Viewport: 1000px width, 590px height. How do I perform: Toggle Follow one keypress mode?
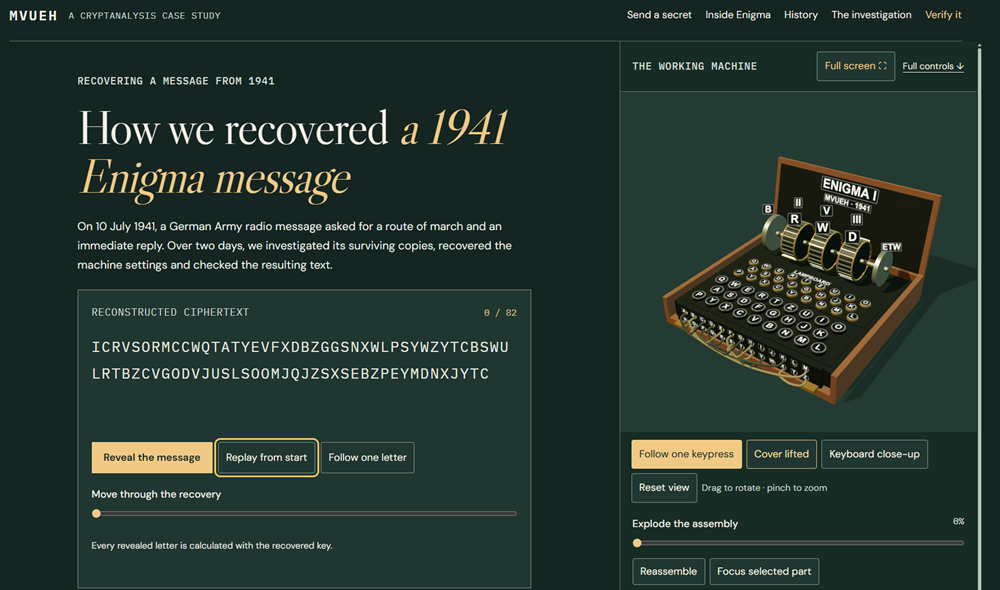pyautogui.click(x=686, y=454)
